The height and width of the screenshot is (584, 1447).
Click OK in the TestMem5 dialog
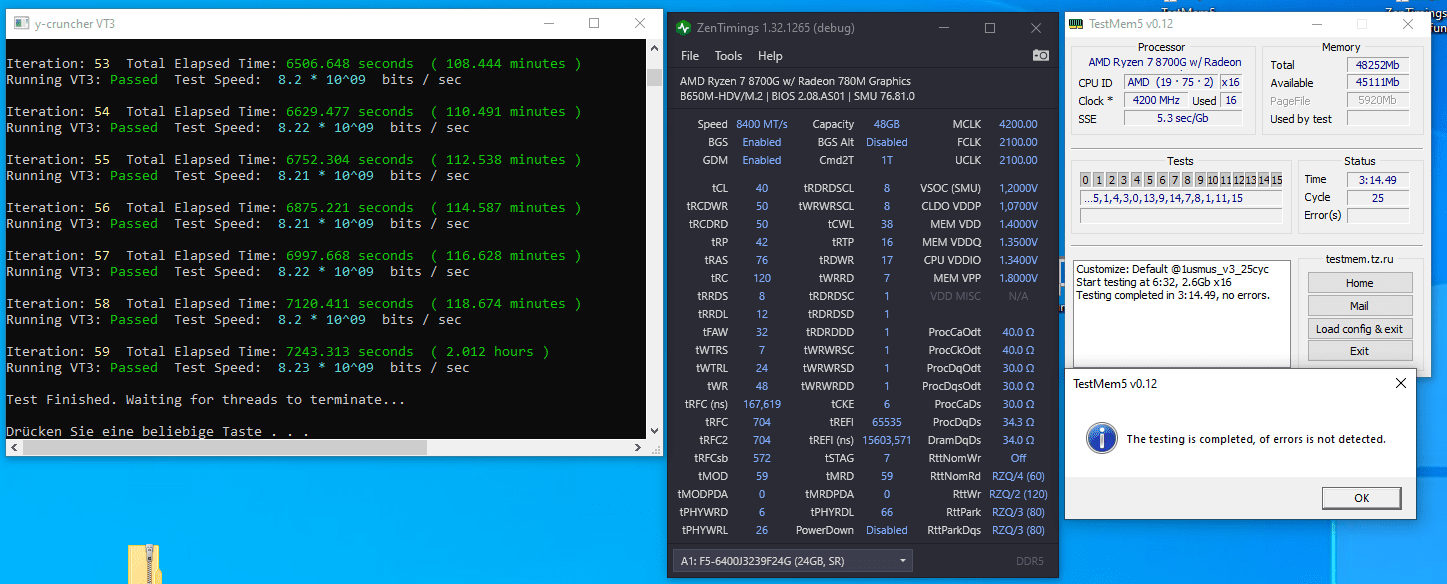1361,497
